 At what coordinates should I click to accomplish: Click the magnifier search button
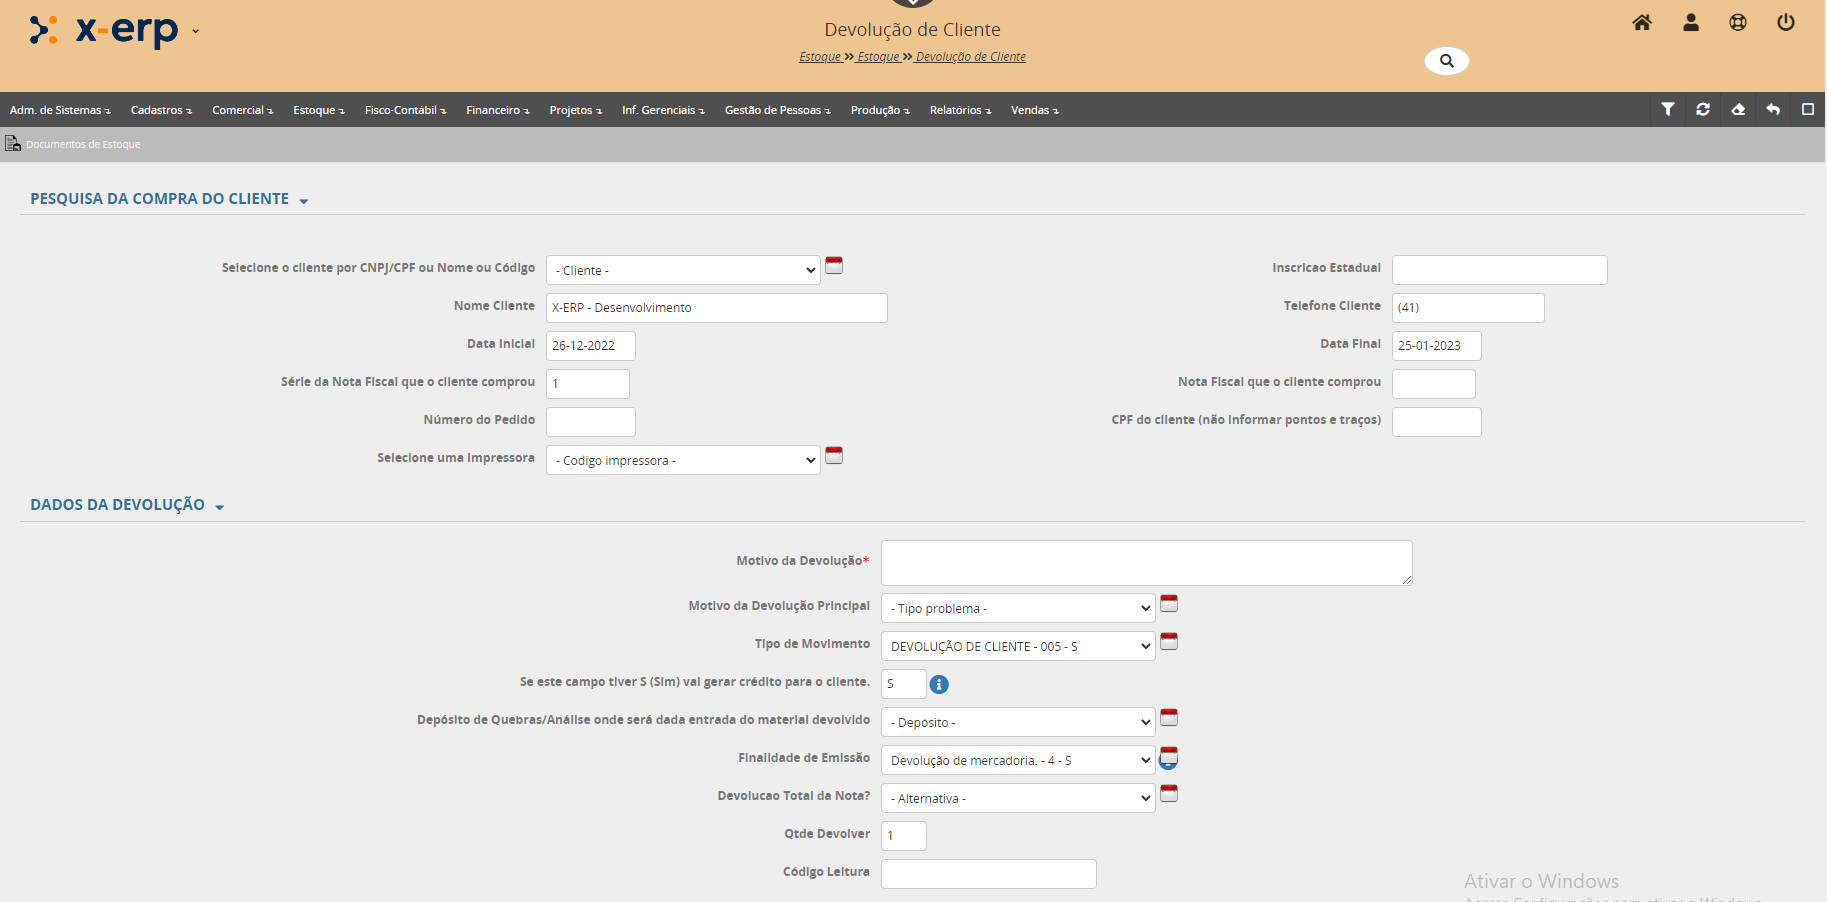point(1446,61)
